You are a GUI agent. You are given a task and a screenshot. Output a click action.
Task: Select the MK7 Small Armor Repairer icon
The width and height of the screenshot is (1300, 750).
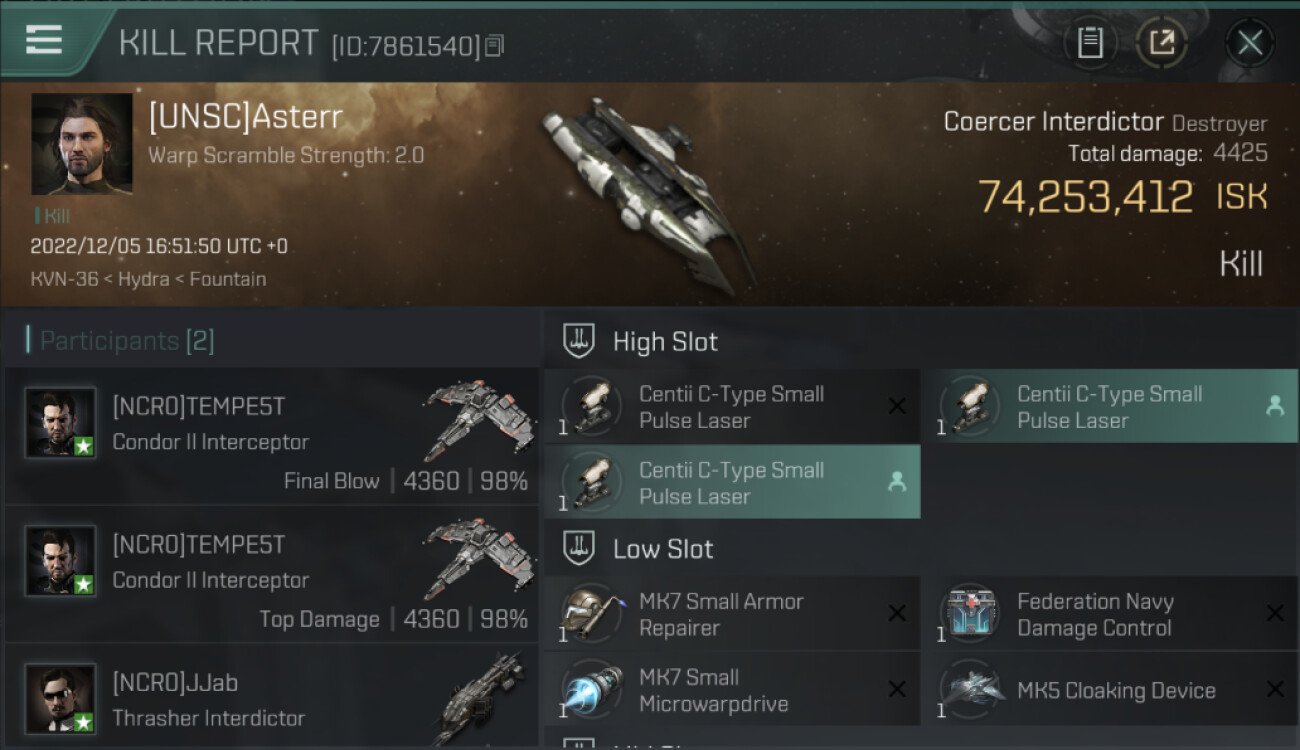(x=591, y=613)
